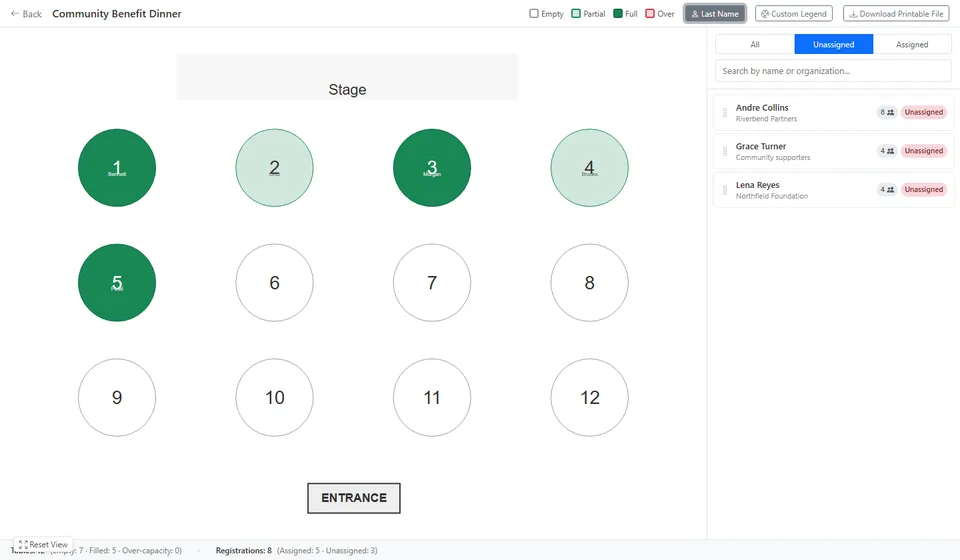Select full table 3
Viewport: 960px width, 560px height.
pyautogui.click(x=432, y=168)
